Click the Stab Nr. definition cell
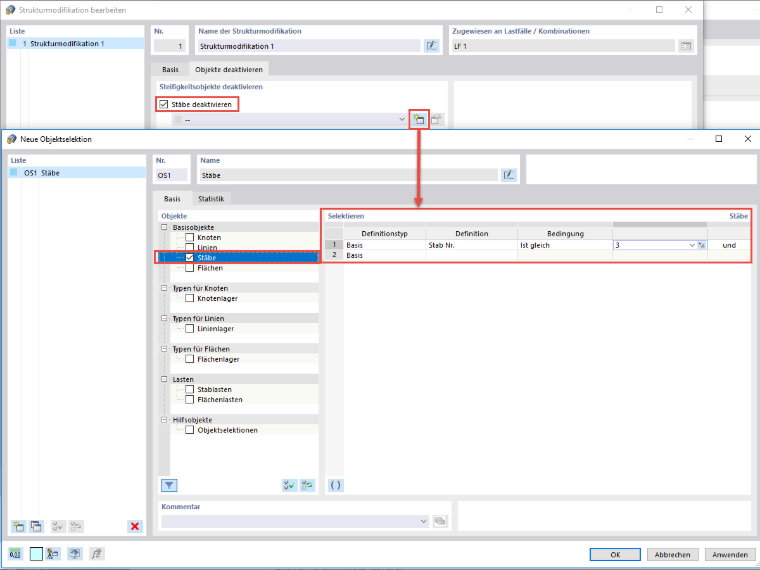This screenshot has height=570, width=760. click(472, 245)
